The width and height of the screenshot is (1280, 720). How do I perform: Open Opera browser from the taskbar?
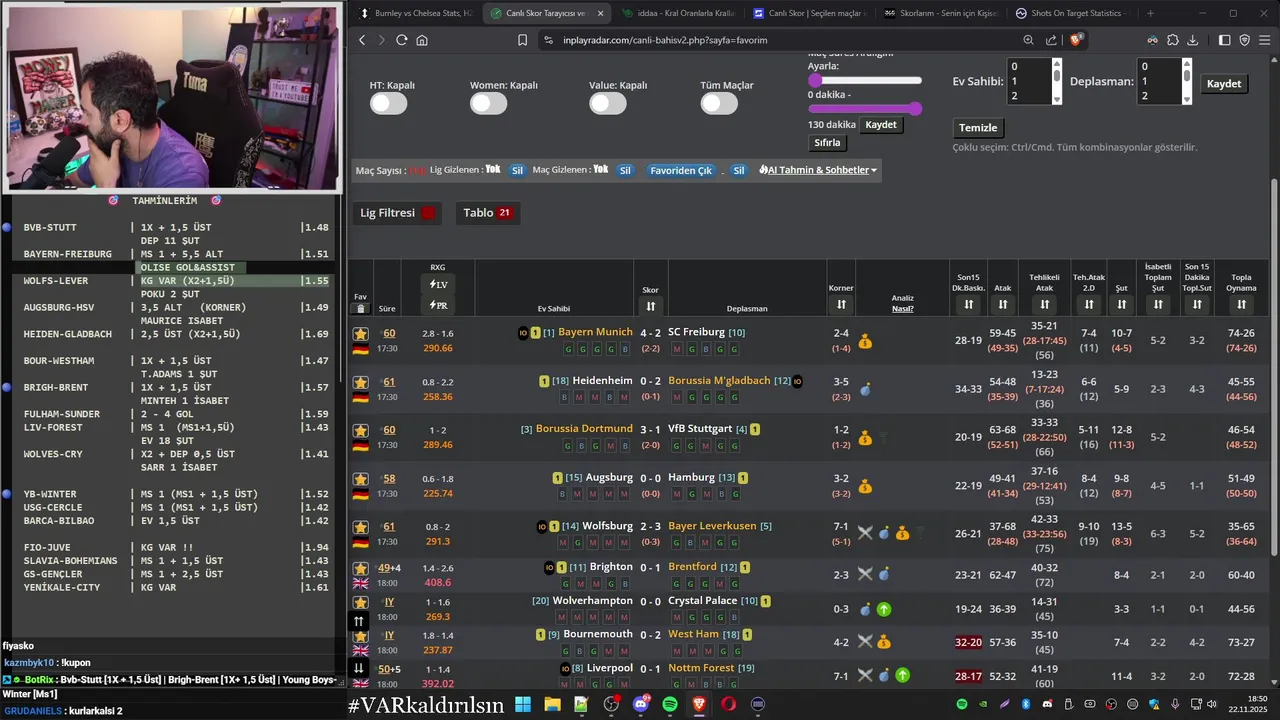(728, 704)
